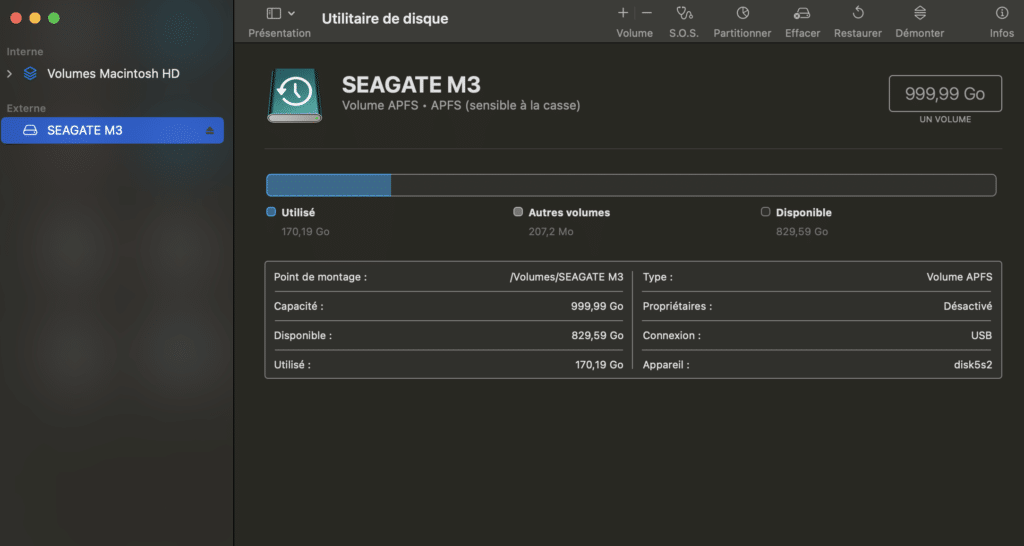Image resolution: width=1024 pixels, height=546 pixels.
Task: Select Volumes Macintosh HD in sidebar
Action: tap(113, 74)
